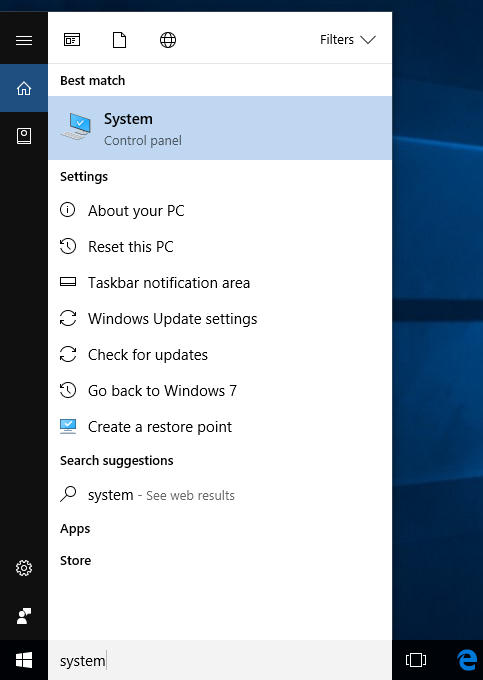The image size is (483, 680).
Task: Filter results by Apps icon
Action: [x=72, y=40]
